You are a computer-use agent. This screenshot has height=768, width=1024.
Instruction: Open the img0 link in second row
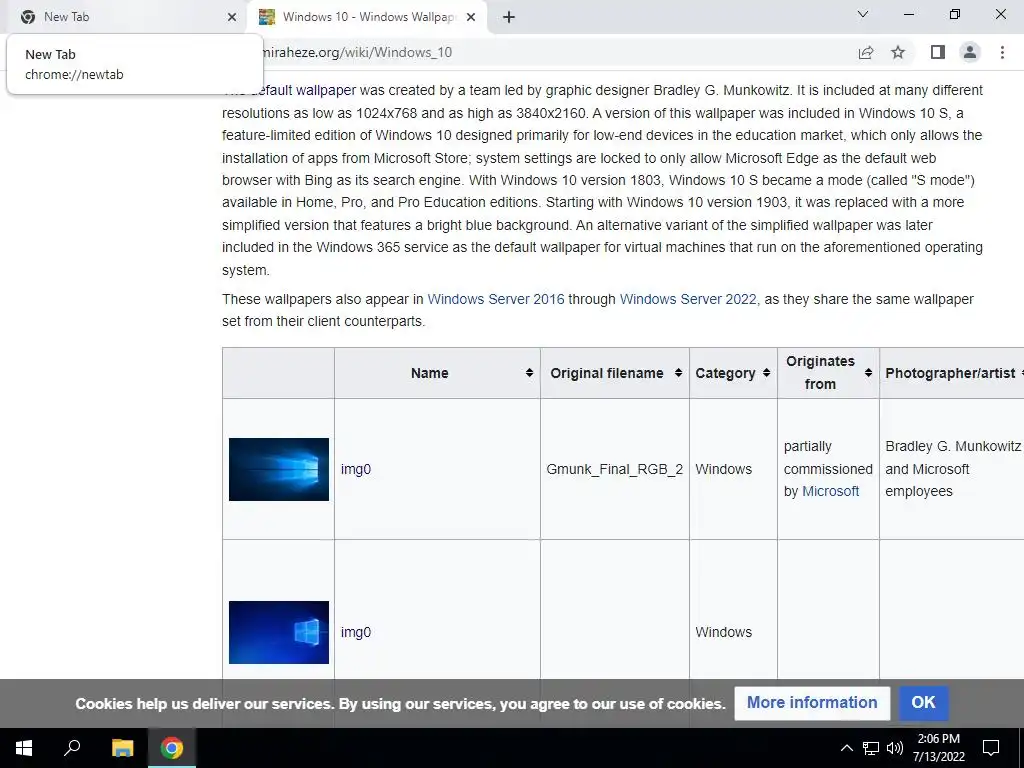(x=356, y=632)
